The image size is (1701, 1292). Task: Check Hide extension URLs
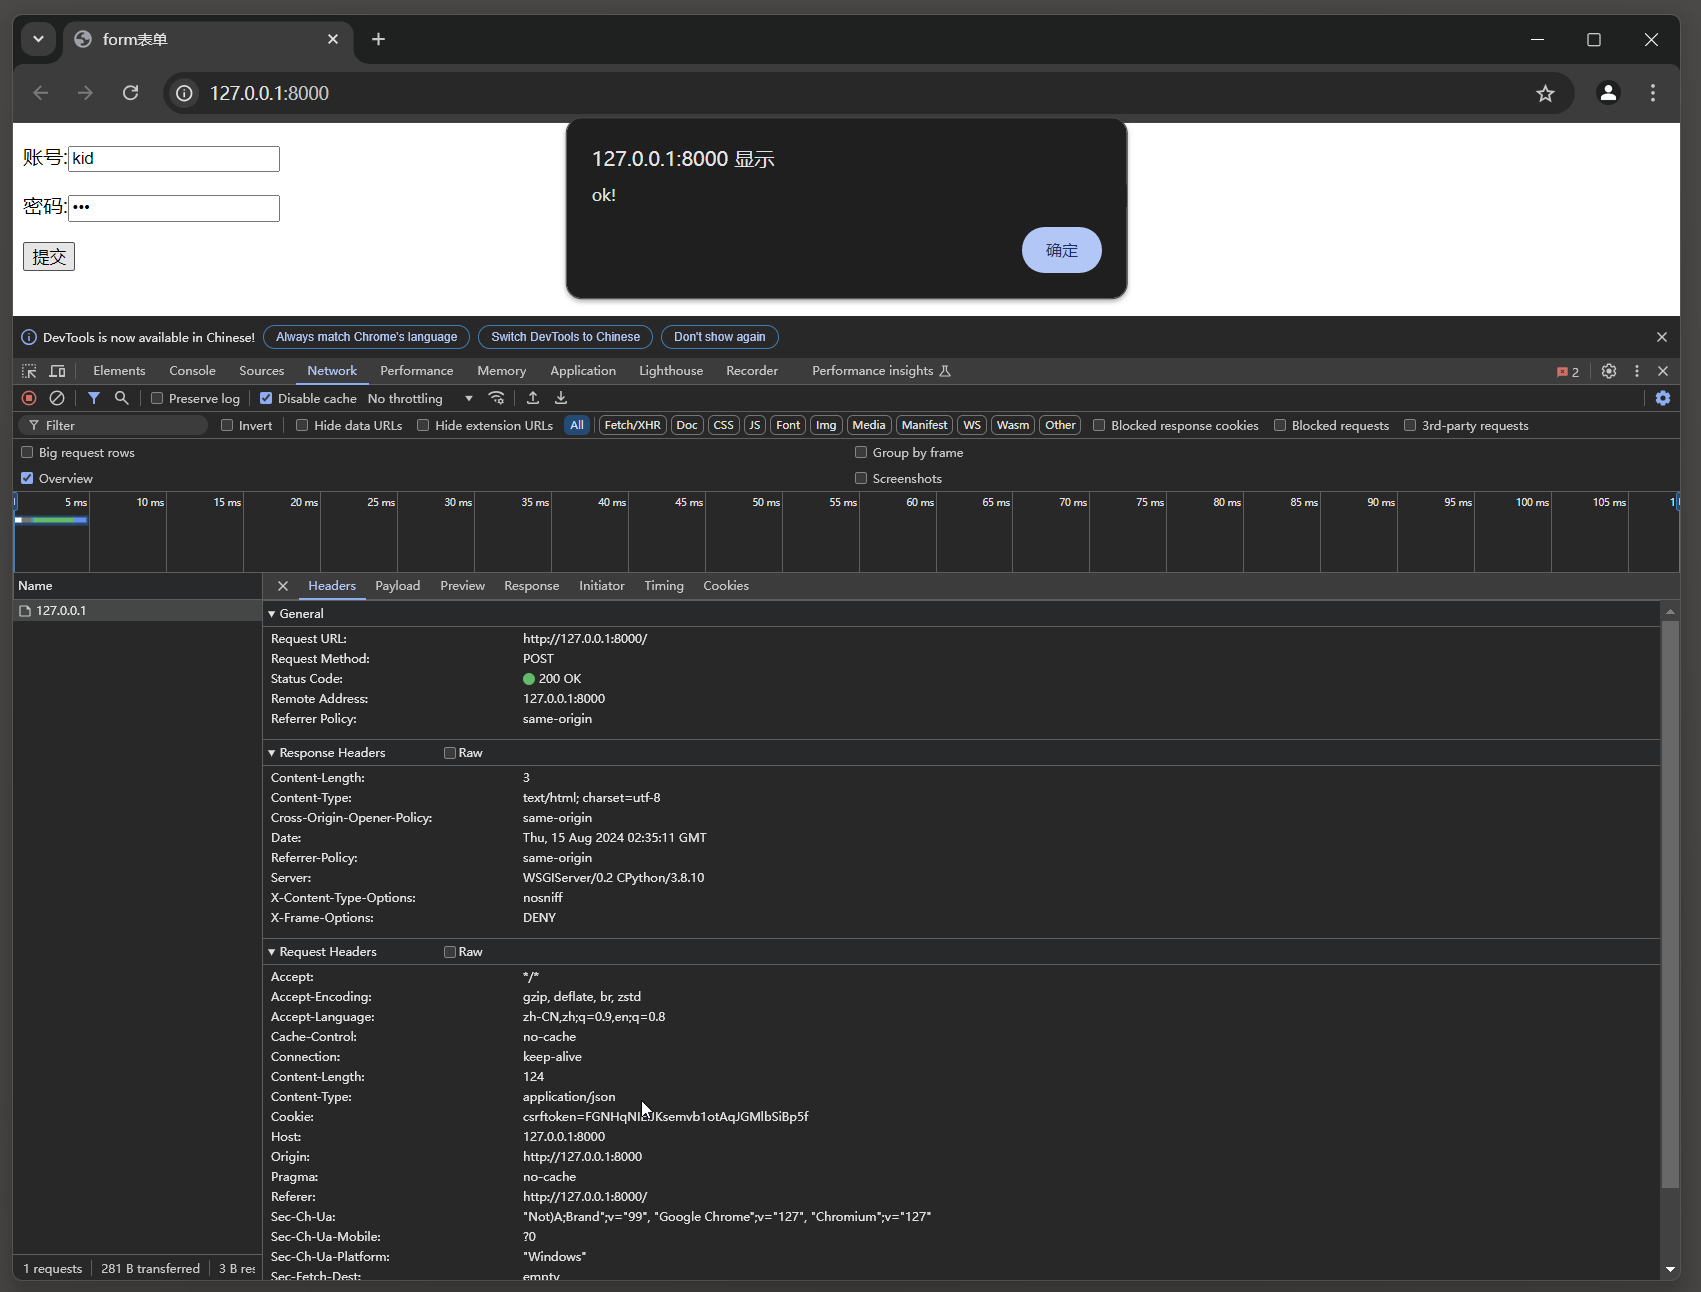(423, 425)
